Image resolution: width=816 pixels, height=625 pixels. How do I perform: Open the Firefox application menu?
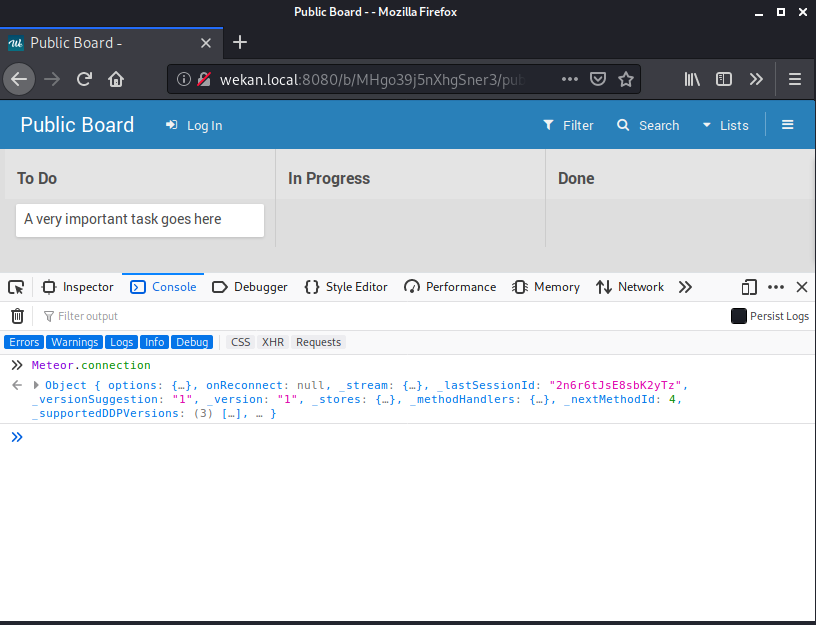coord(793,79)
